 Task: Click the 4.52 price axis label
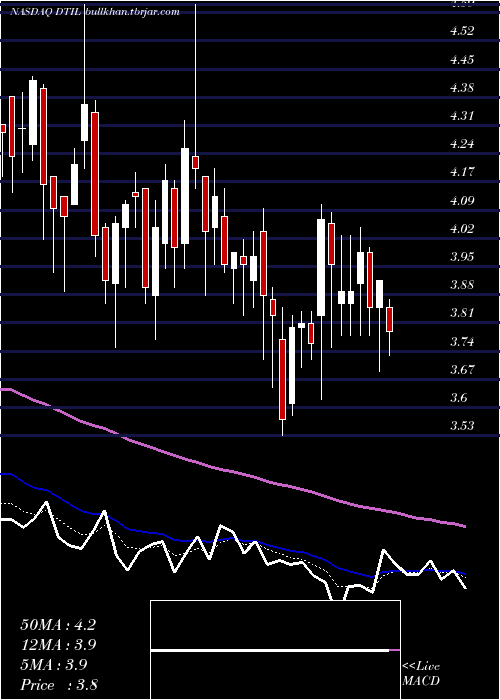(462, 31)
